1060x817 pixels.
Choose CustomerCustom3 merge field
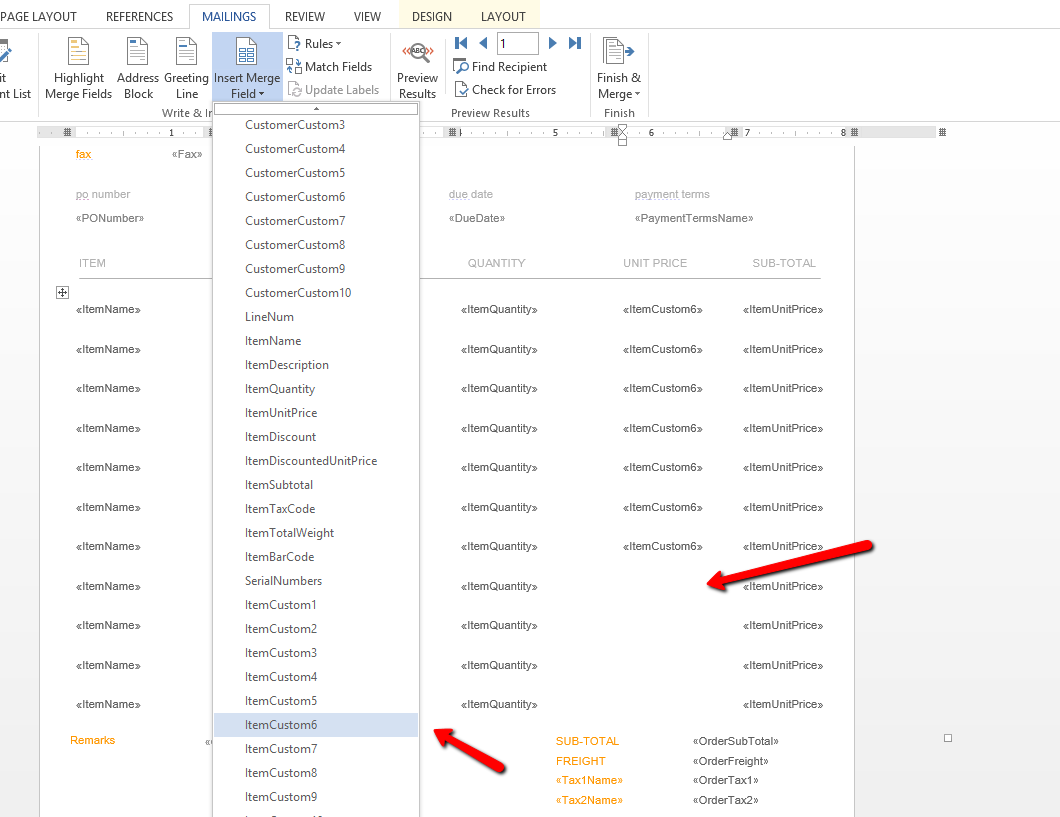tap(316, 125)
